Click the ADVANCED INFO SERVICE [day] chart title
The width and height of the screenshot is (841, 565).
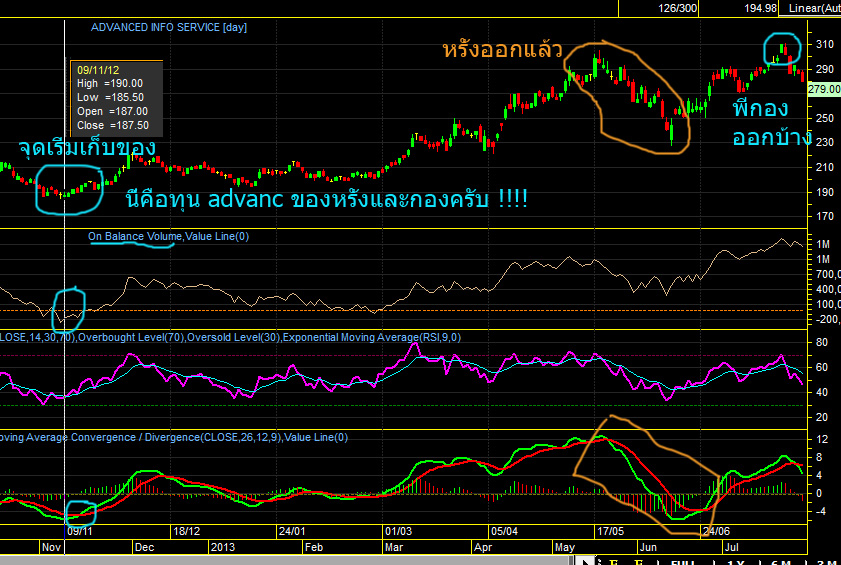point(168,27)
